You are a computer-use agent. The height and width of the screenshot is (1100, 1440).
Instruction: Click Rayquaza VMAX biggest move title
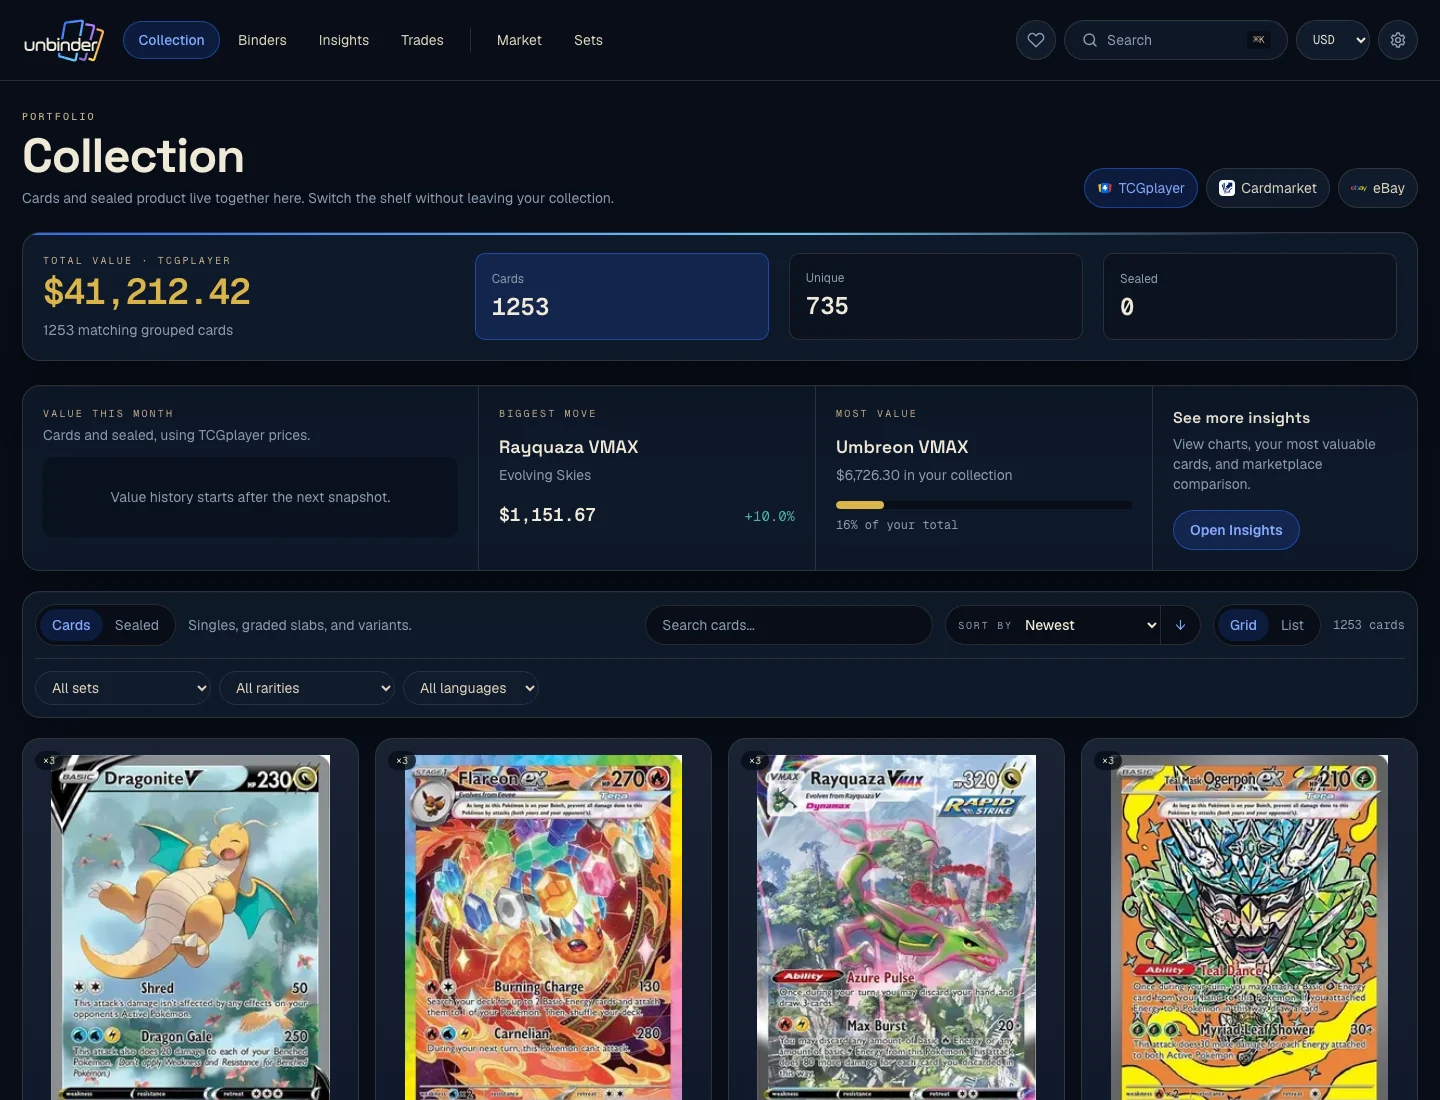568,447
